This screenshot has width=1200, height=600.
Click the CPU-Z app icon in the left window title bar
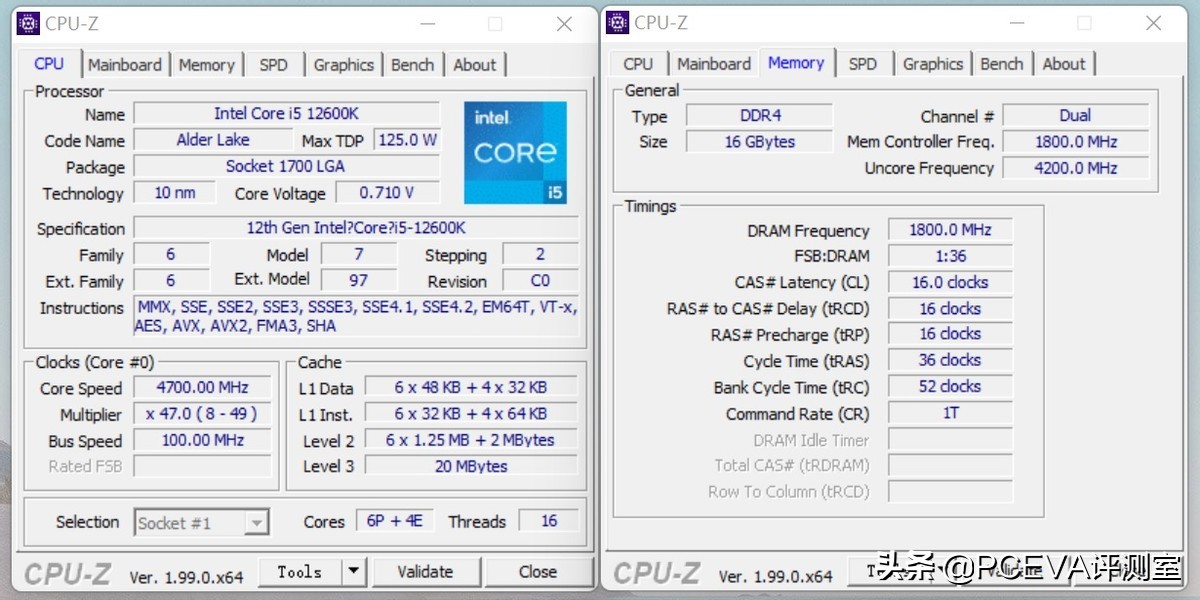(28, 22)
